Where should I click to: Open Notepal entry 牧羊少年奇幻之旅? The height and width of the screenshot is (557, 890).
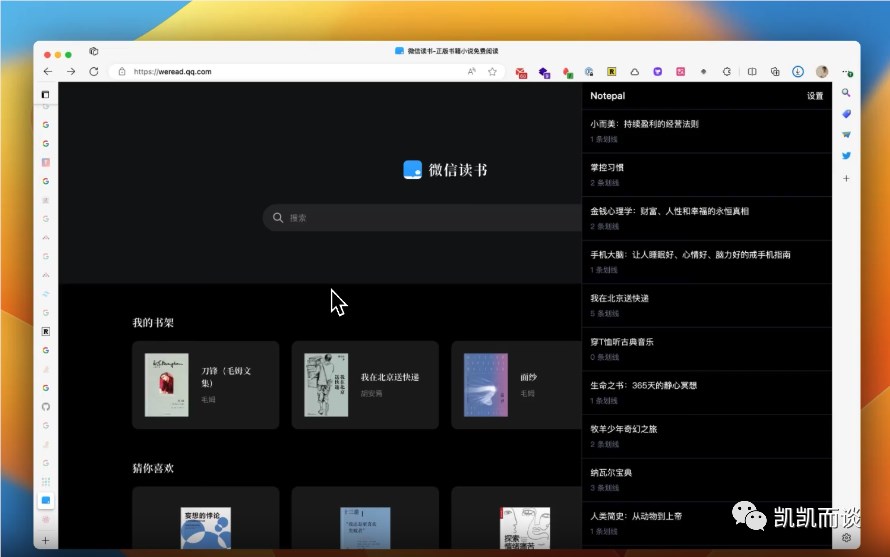(x=707, y=437)
